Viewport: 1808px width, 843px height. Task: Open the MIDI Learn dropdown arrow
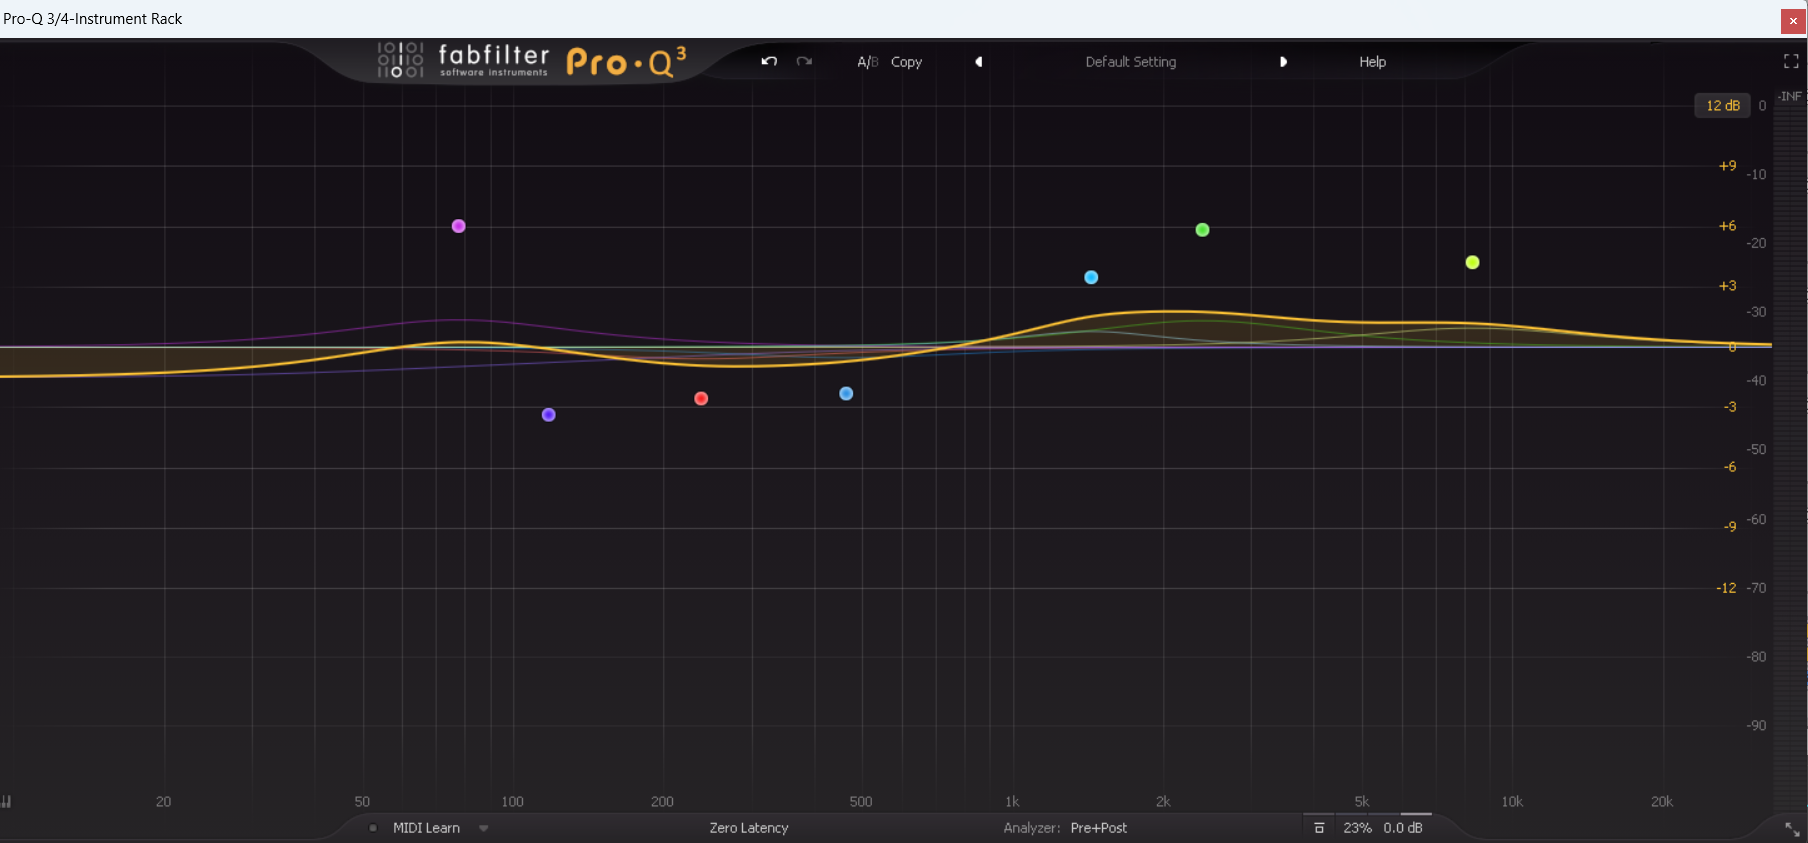[x=484, y=828]
